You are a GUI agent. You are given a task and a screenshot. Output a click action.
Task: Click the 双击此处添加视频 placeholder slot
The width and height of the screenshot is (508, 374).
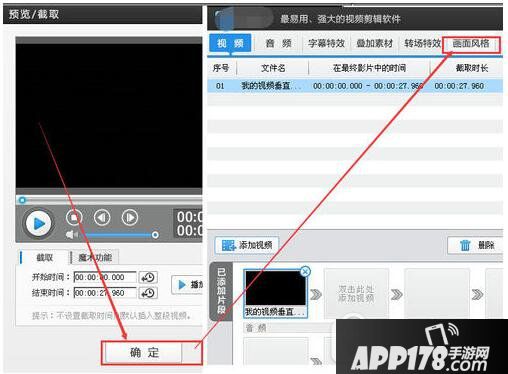pyautogui.click(x=356, y=293)
